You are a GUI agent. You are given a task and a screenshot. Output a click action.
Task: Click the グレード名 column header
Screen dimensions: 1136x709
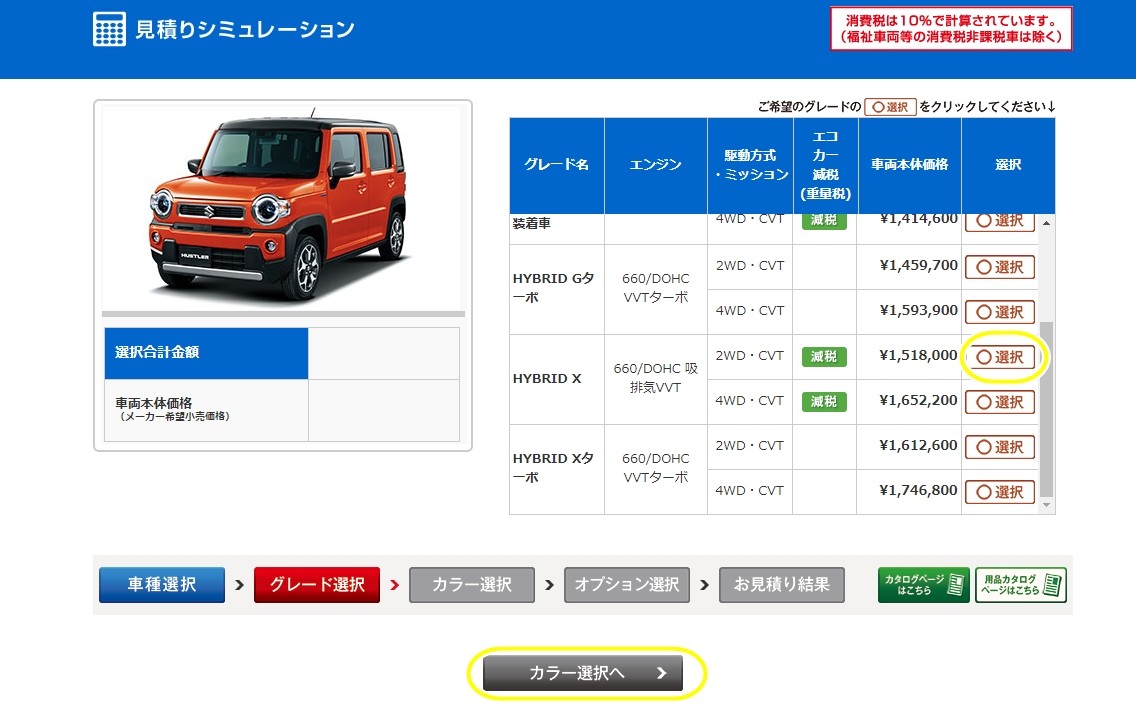[556, 165]
